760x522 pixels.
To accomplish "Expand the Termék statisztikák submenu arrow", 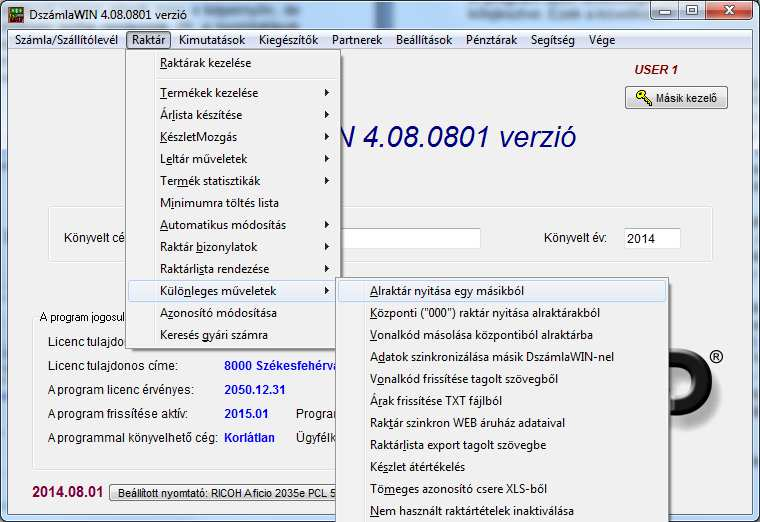I will click(327, 181).
